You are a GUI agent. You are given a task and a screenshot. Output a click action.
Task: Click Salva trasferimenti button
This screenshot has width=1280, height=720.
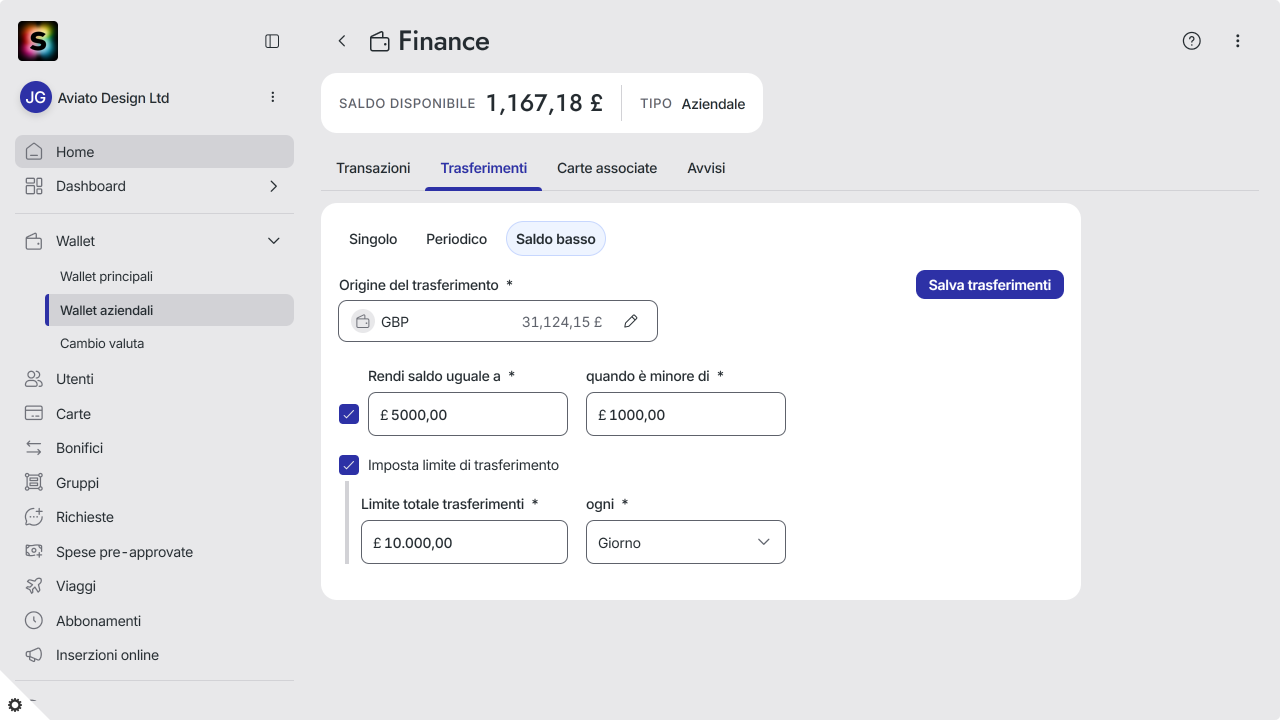click(x=990, y=285)
